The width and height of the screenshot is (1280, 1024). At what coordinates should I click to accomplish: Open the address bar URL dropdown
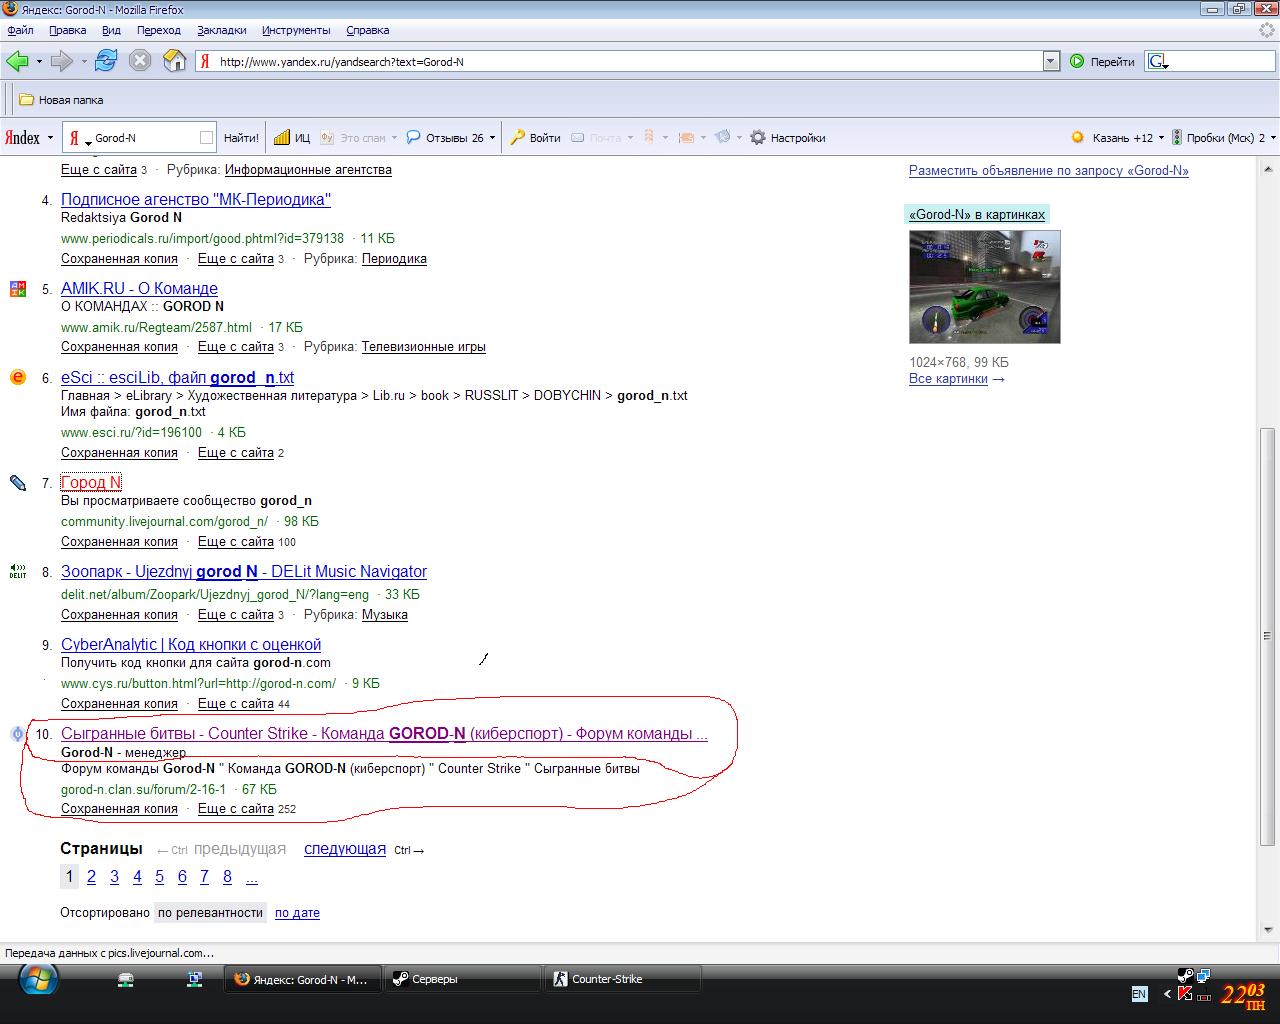[x=1050, y=61]
